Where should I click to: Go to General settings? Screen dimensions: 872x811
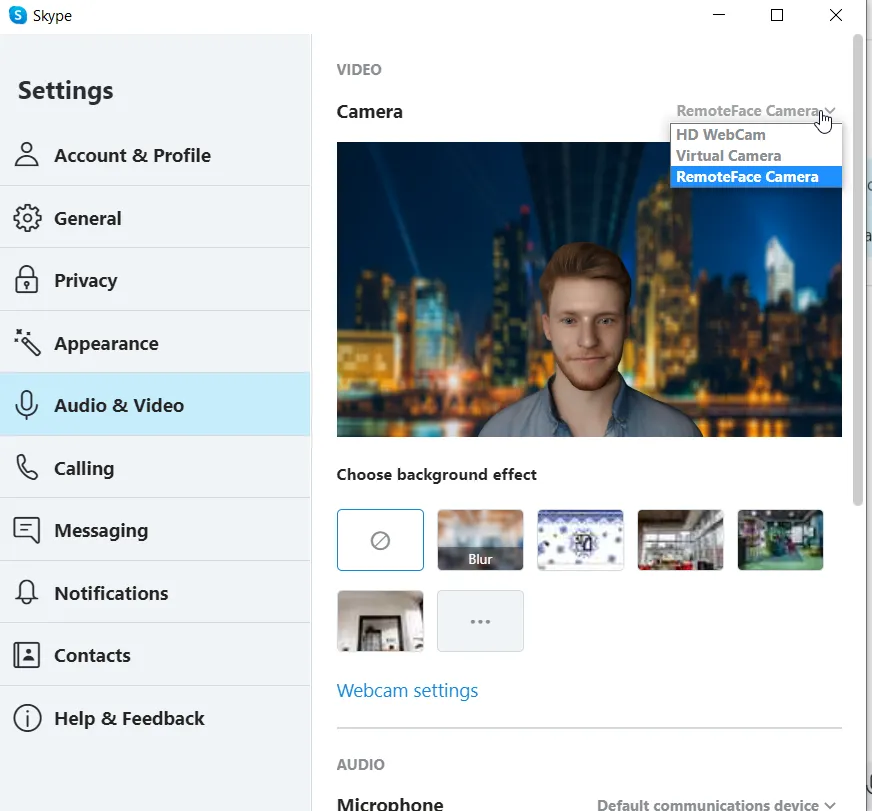[155, 218]
